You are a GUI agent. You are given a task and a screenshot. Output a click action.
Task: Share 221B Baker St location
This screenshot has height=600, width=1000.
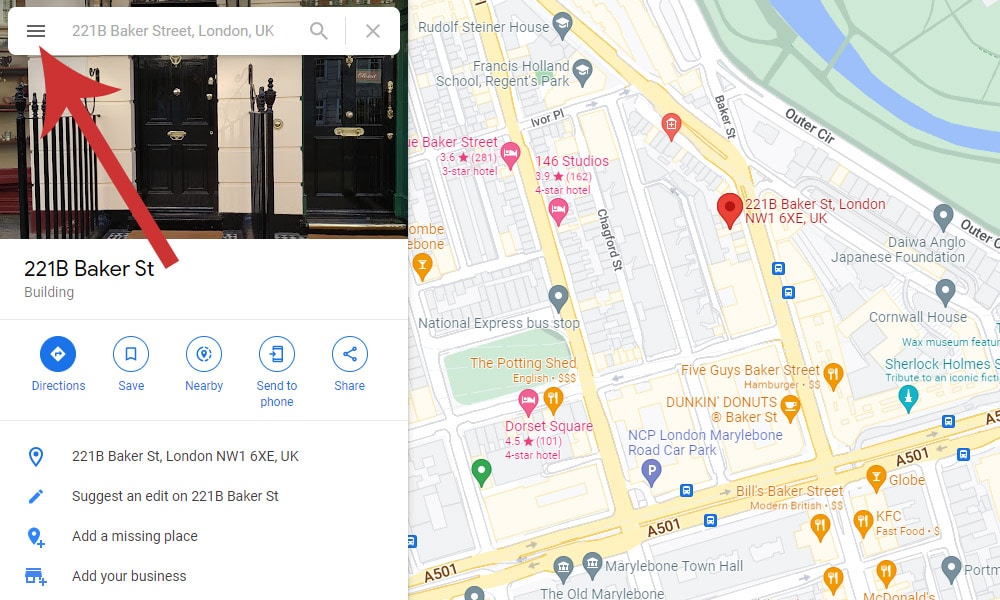[349, 354]
